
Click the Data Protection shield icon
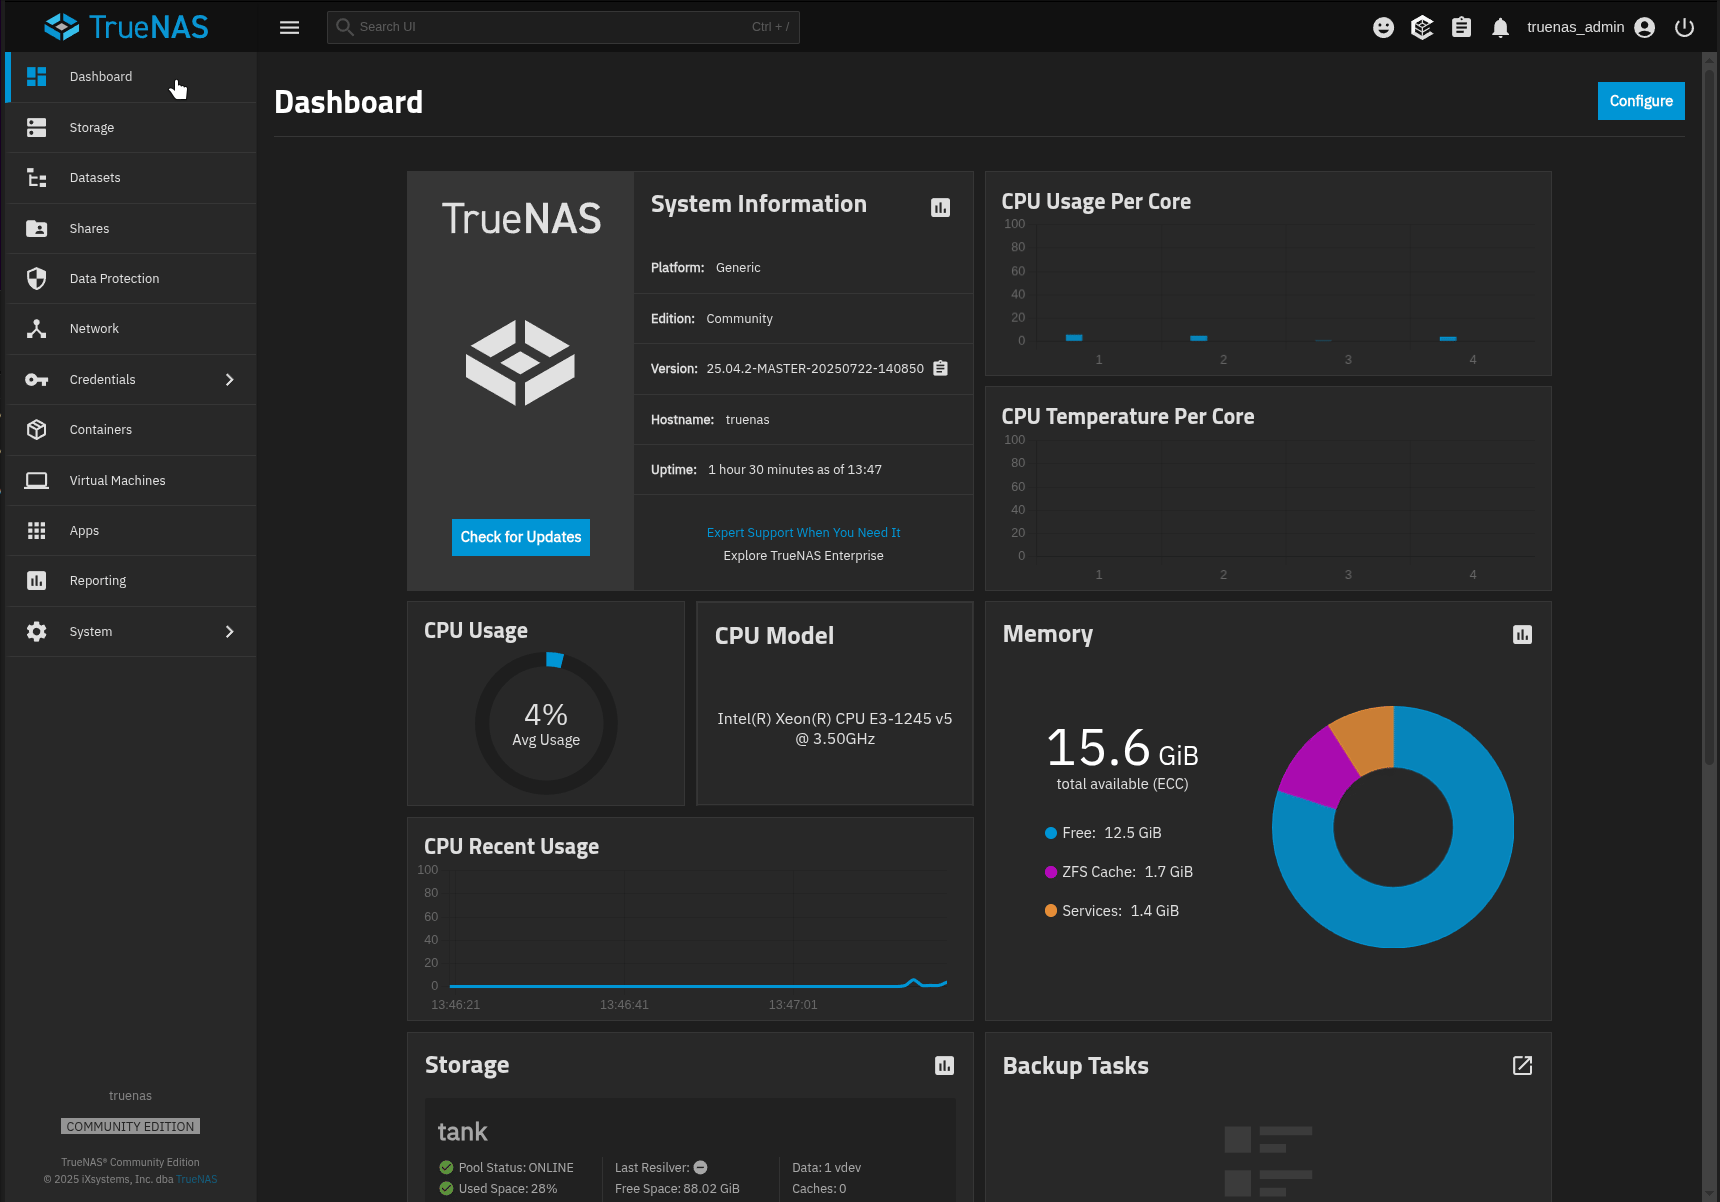point(37,278)
